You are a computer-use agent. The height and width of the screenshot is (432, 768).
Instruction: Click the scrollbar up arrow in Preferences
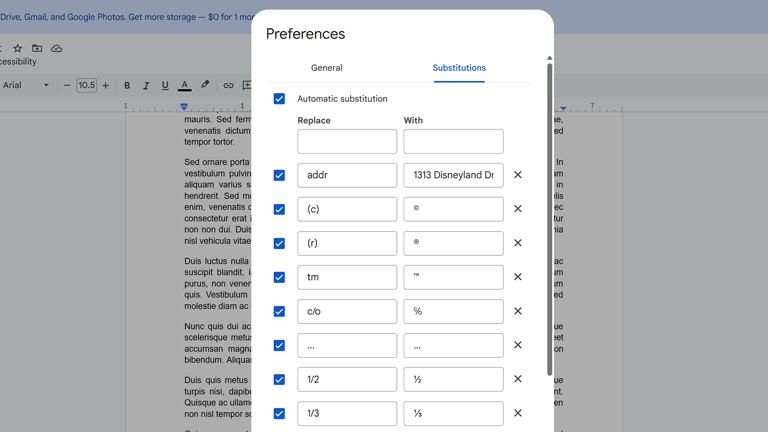point(550,58)
